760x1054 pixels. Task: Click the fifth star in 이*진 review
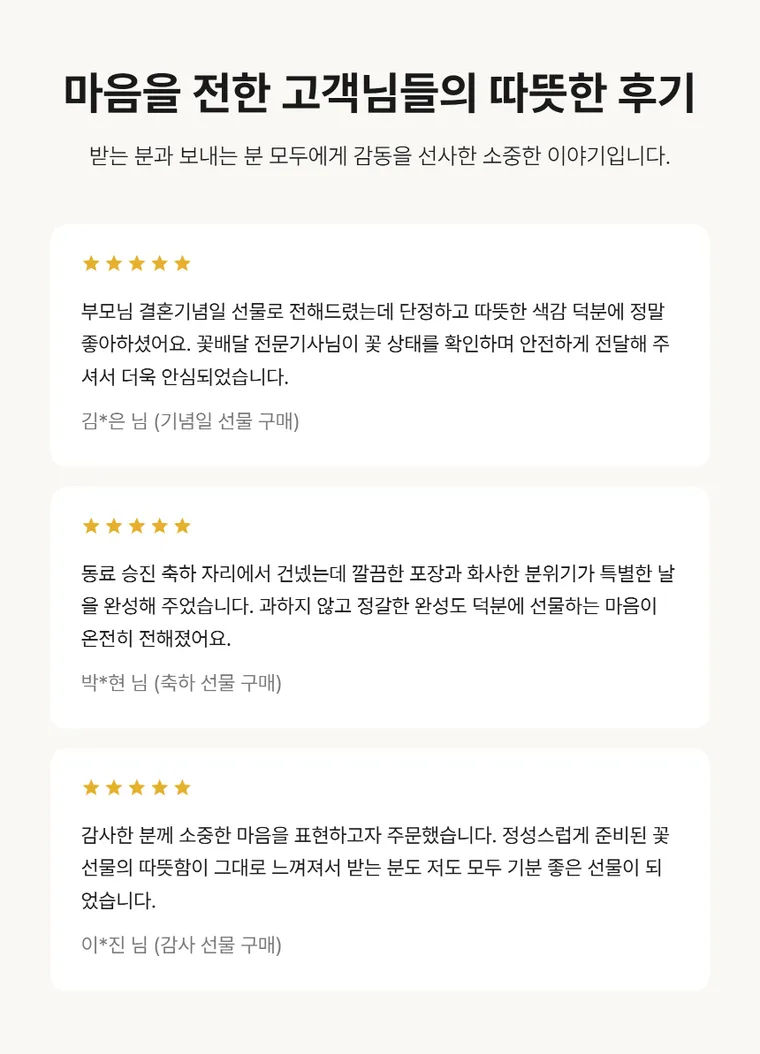point(182,788)
